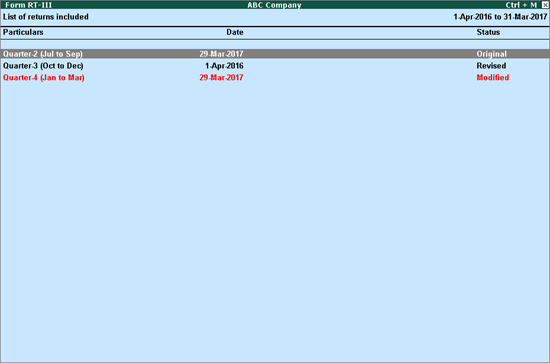Close the Form RT-III window
This screenshot has height=363, width=550.
545,5
